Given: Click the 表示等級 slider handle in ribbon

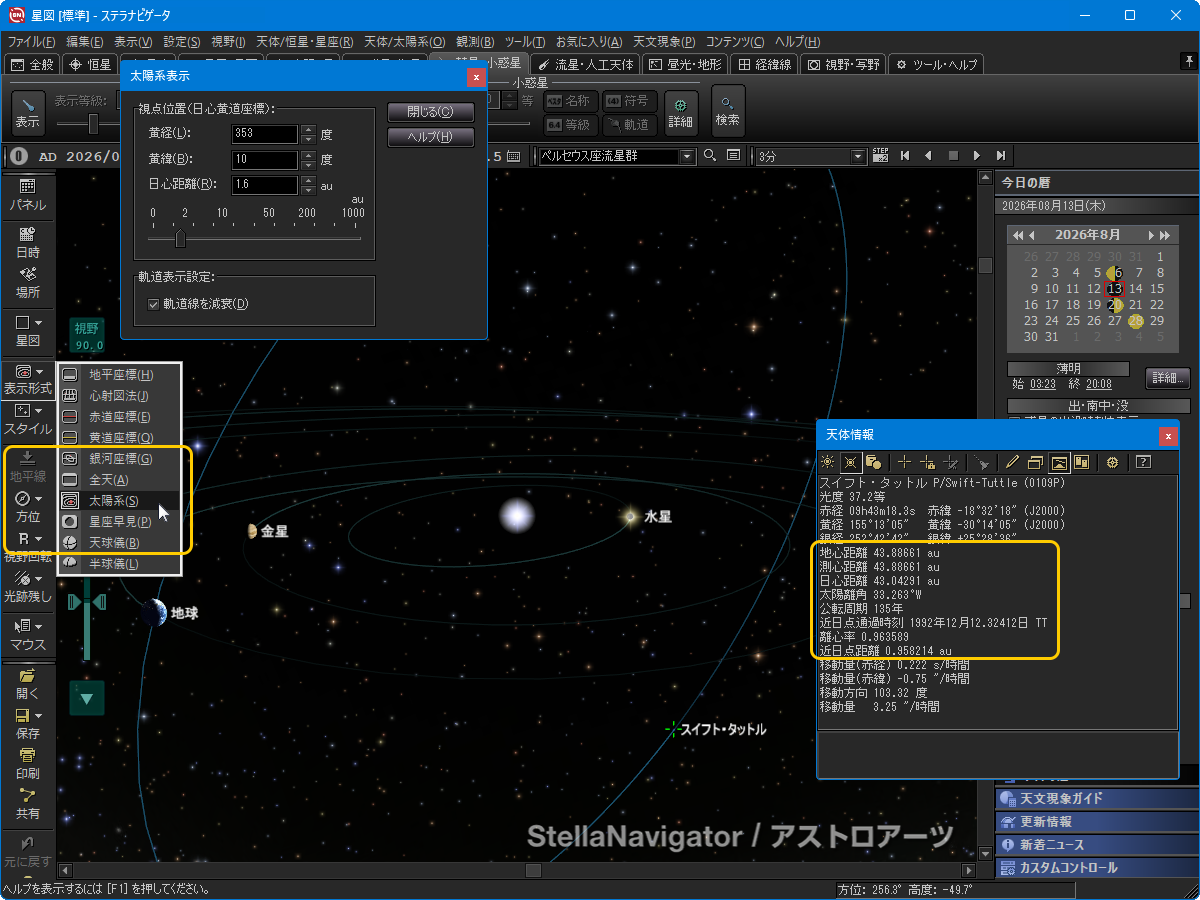Looking at the screenshot, I should point(93,123).
